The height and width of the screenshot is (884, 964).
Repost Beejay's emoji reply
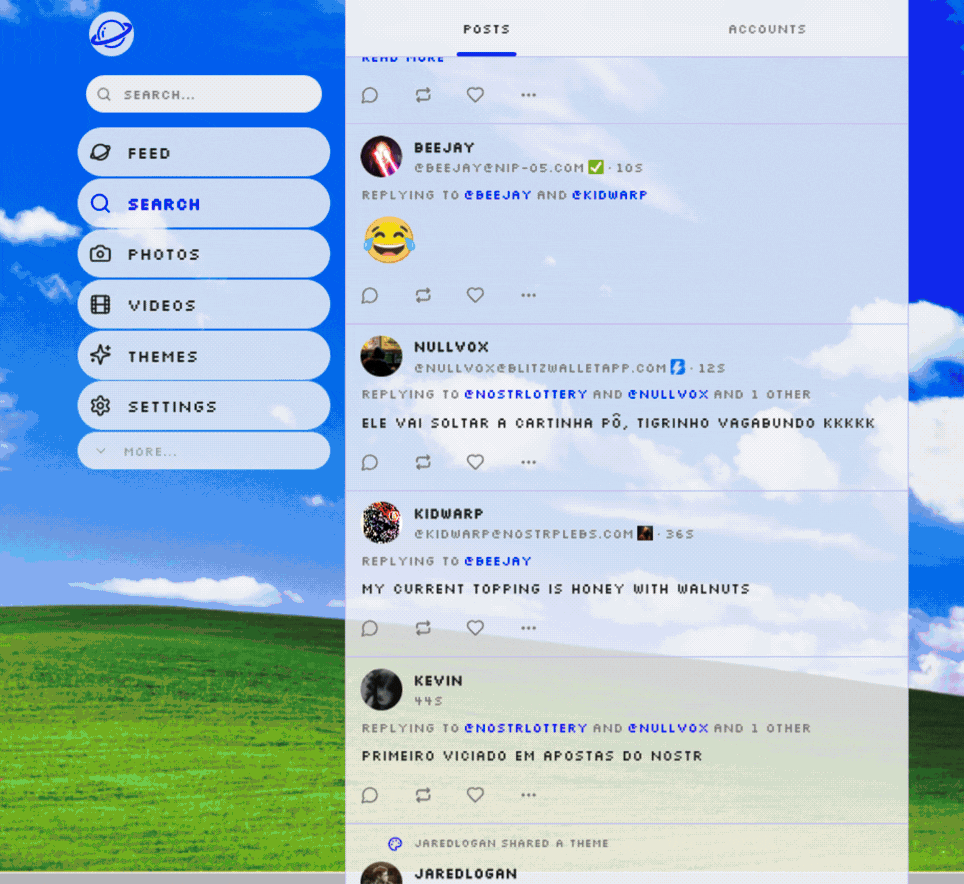tap(423, 295)
